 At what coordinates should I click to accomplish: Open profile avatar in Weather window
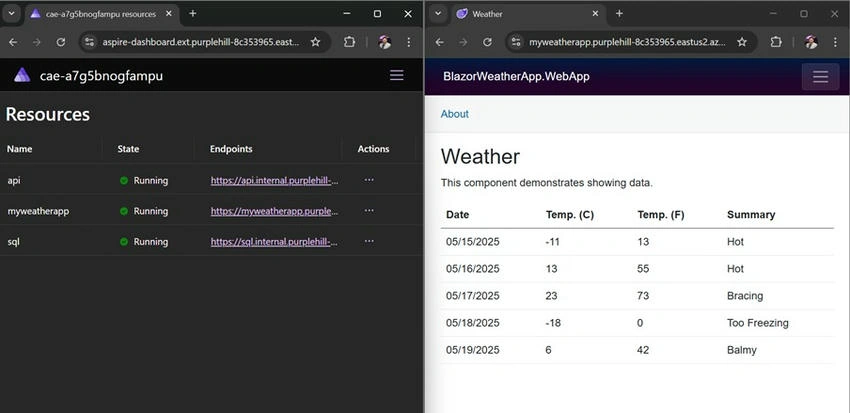click(811, 42)
